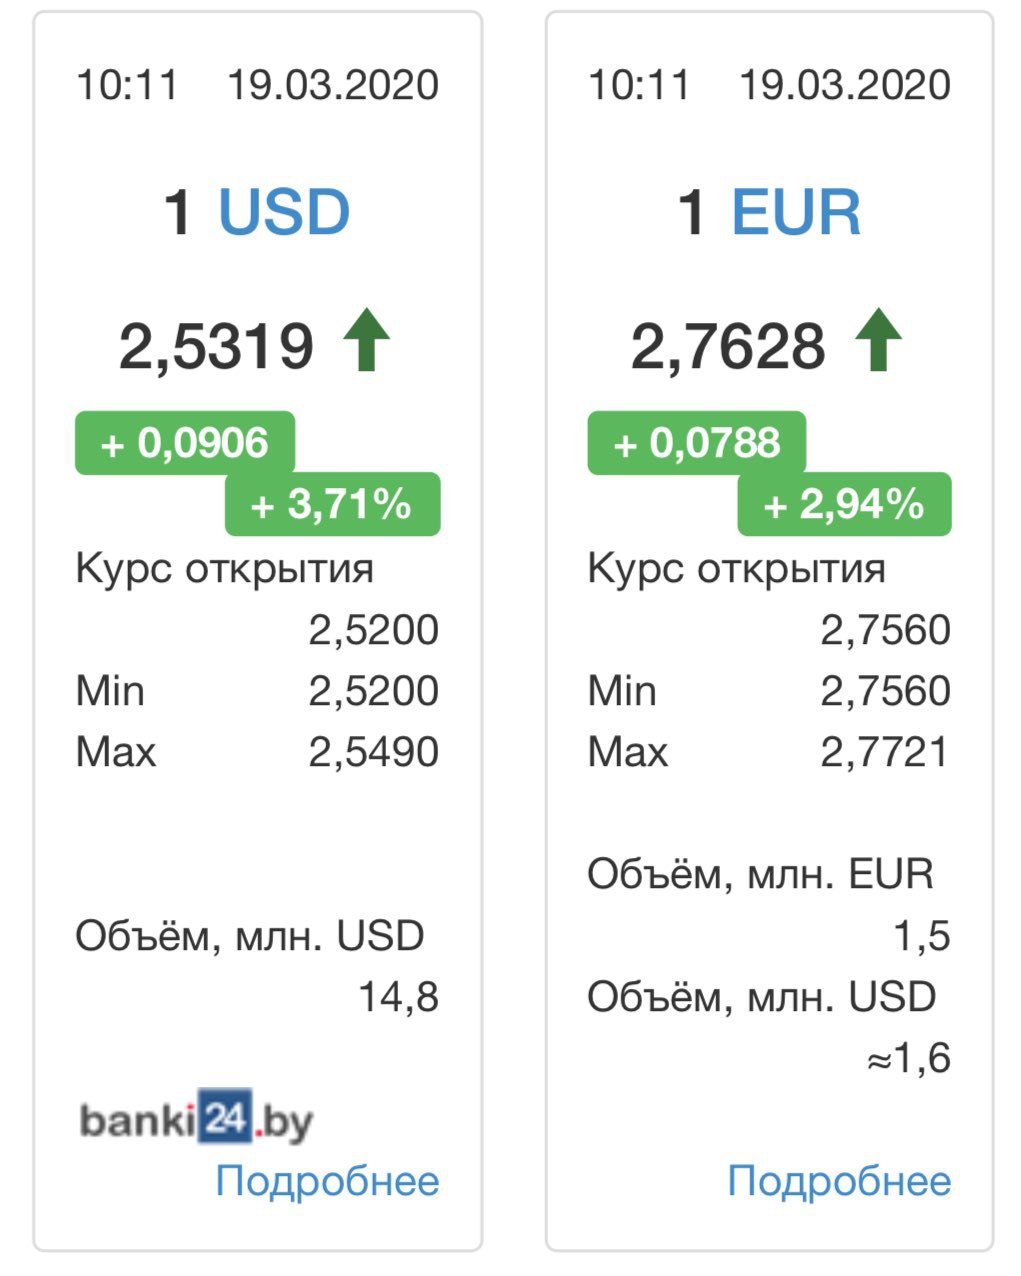Select the EUR rate value 2,7628
Image resolution: width=1021 pixels, height=1276 pixels.
coord(728,346)
